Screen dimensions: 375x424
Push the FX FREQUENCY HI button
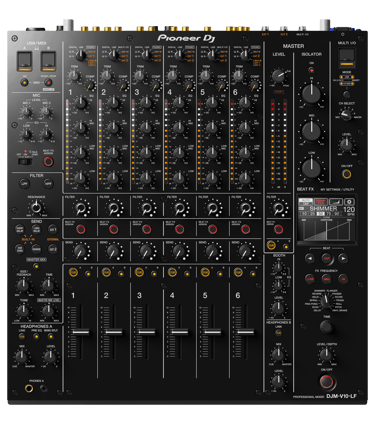(x=343, y=279)
